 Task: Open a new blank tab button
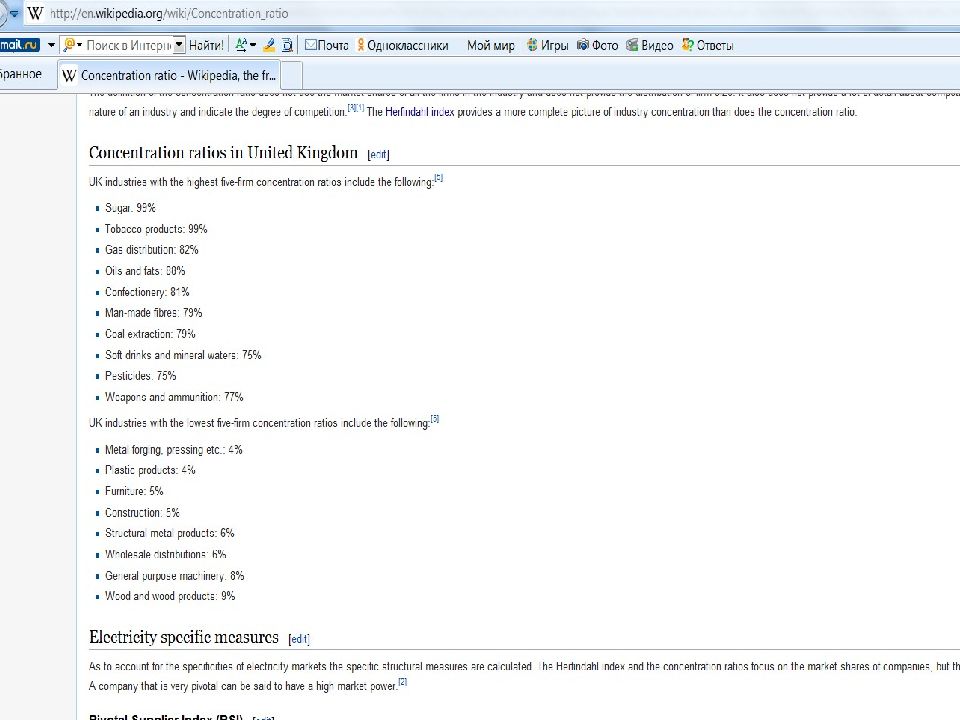tap(291, 75)
